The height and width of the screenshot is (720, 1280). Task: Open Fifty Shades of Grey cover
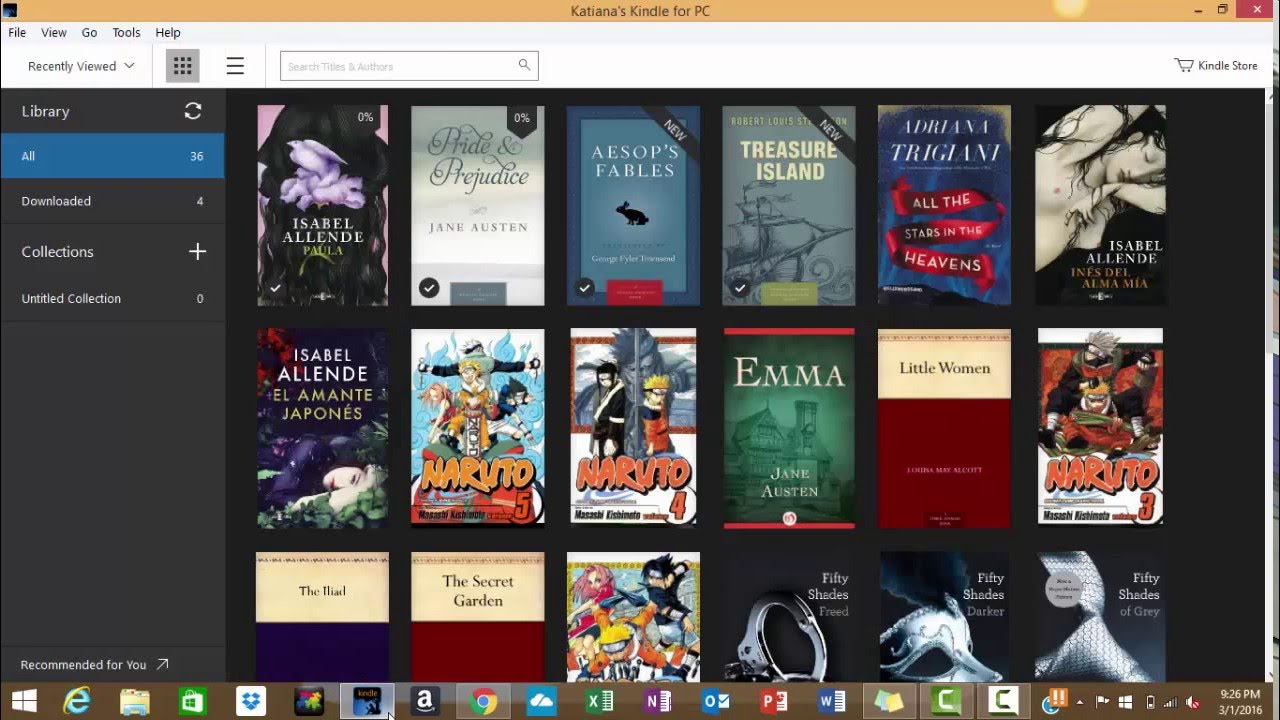[x=1100, y=617]
